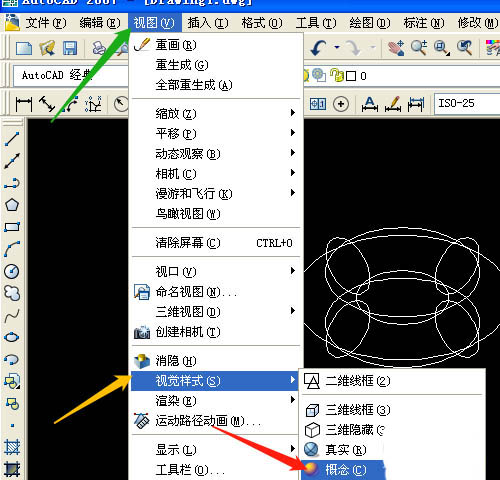
Task: Select the Circle tool
Action: coord(12,271)
